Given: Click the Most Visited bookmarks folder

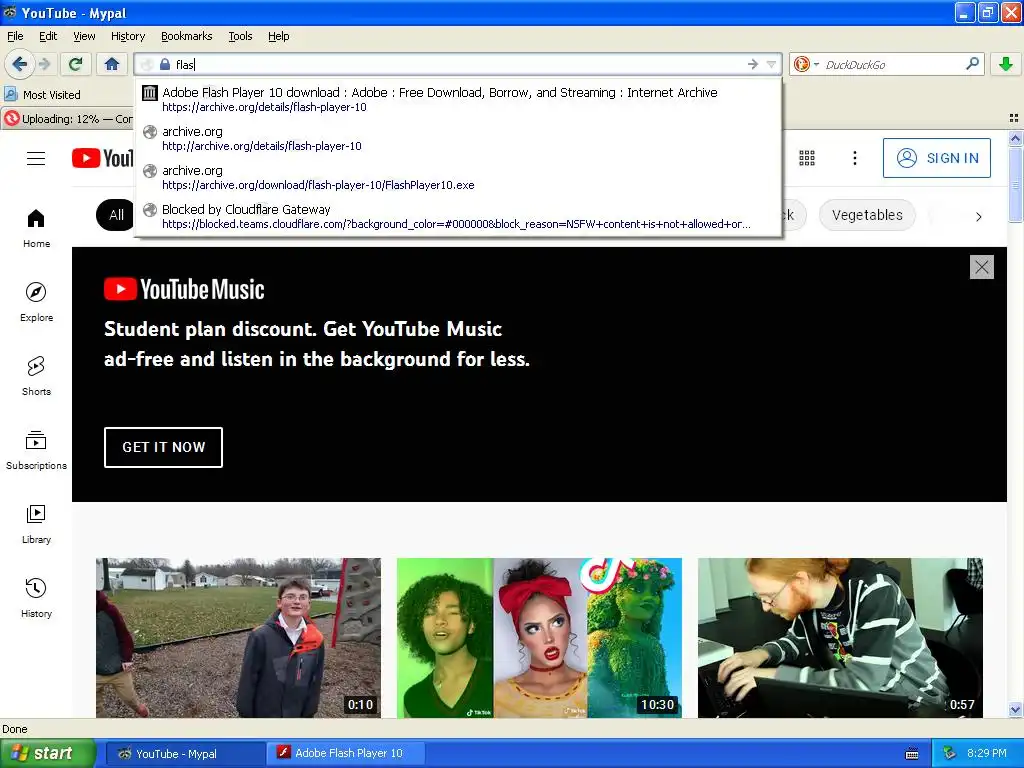Looking at the screenshot, I should (42, 95).
